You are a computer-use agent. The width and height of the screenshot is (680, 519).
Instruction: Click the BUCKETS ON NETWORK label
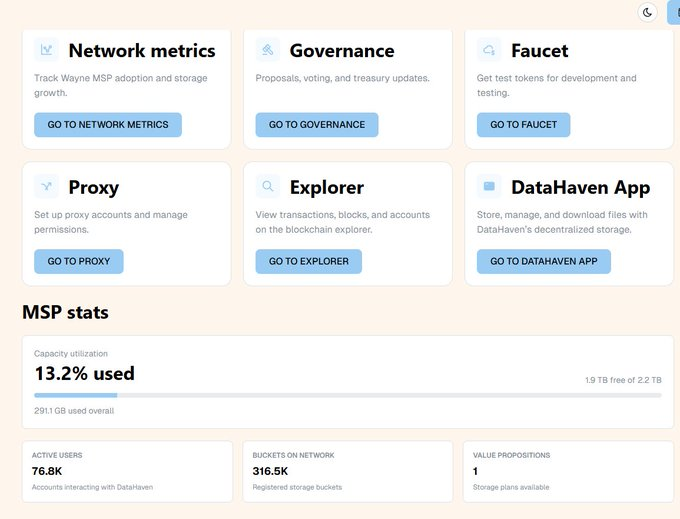(293, 455)
